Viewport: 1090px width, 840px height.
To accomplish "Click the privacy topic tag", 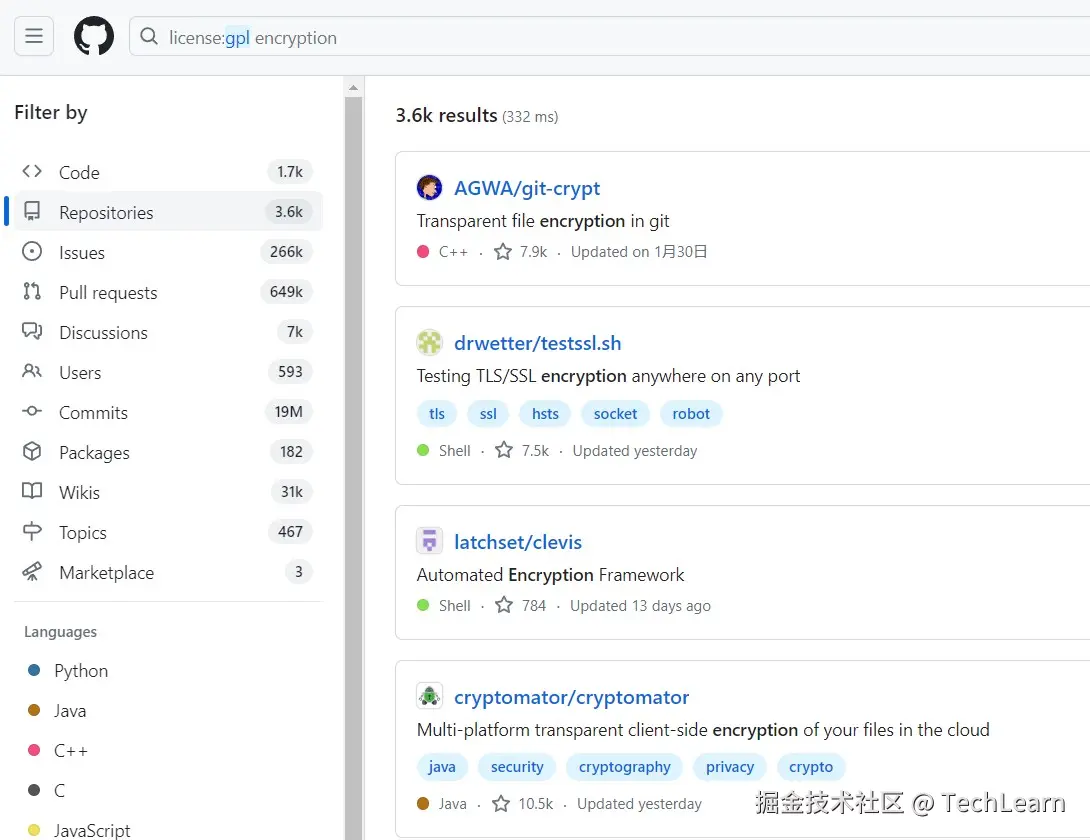I will (x=730, y=767).
